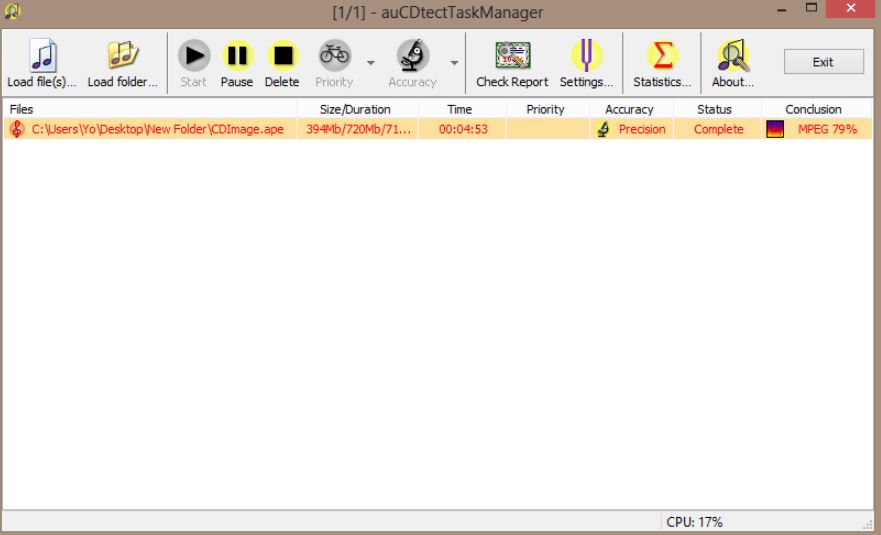Click the Accuracy microscope icon
The width and height of the screenshot is (881, 535).
(x=413, y=55)
